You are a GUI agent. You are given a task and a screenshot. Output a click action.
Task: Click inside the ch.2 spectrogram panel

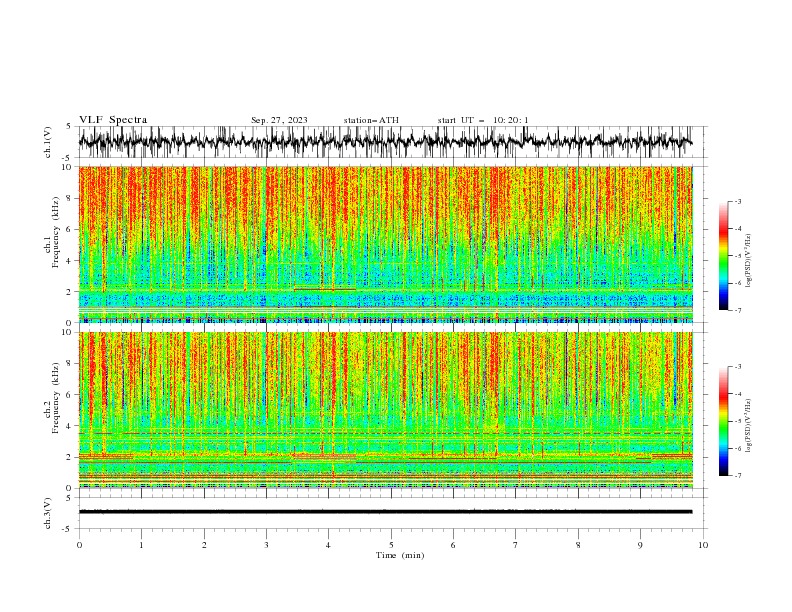point(385,410)
